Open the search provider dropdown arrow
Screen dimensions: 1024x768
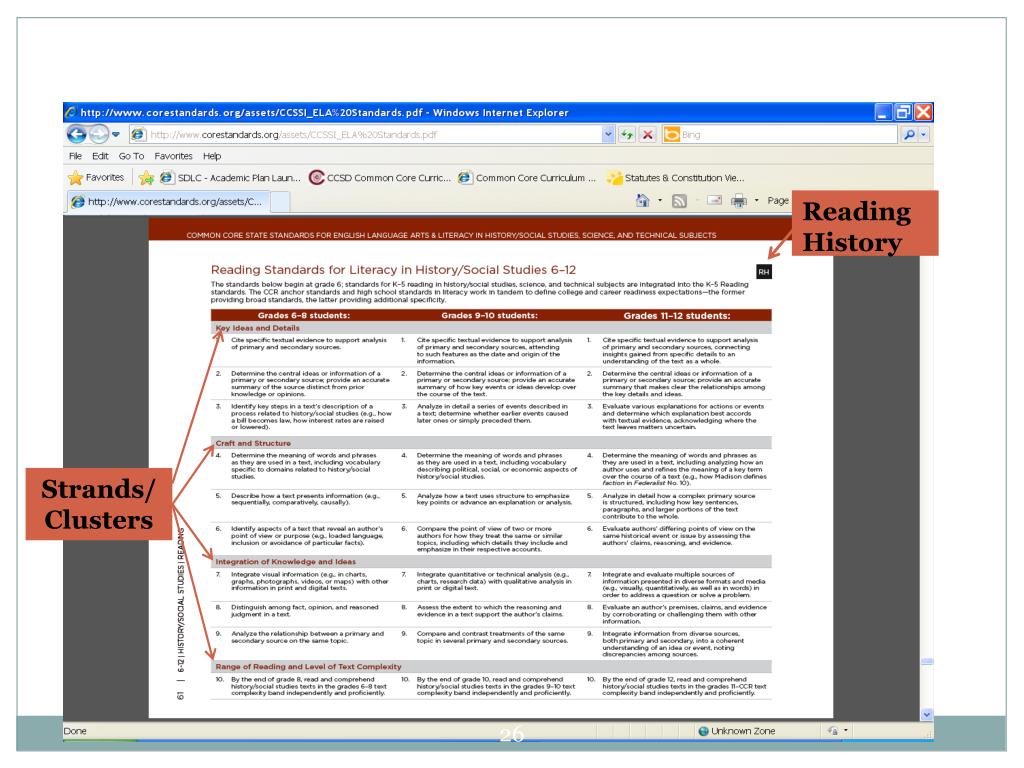tap(923, 135)
